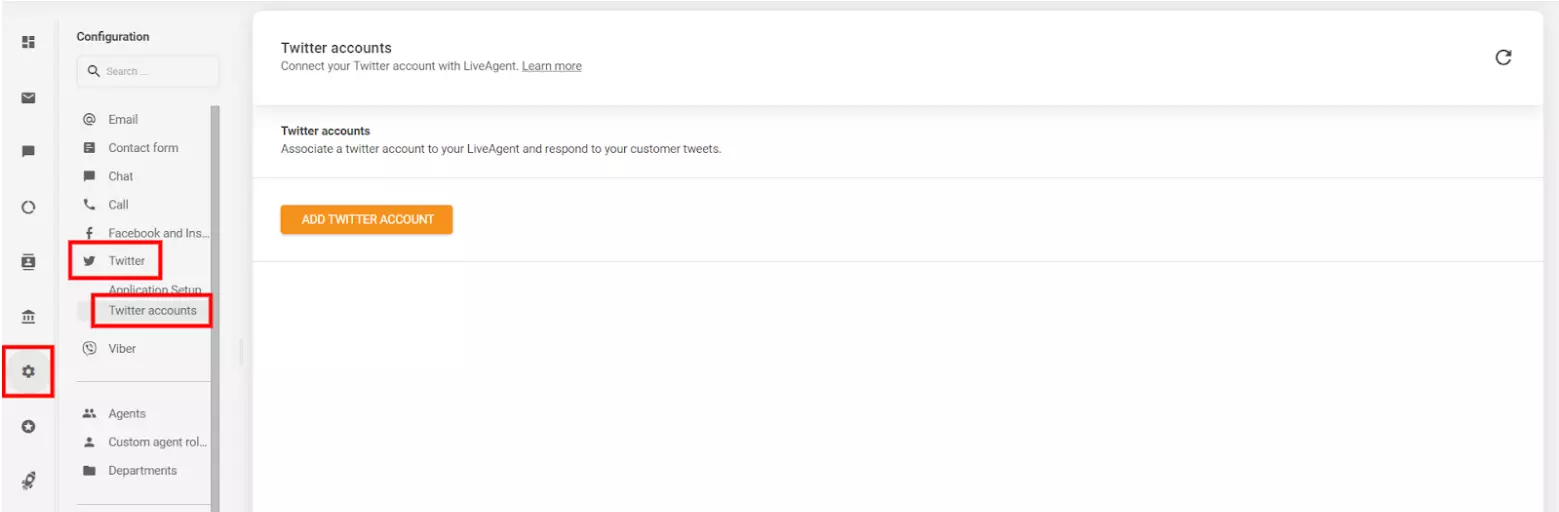The height and width of the screenshot is (512, 1559).
Task: Follow the Learn more link
Action: [x=551, y=66]
